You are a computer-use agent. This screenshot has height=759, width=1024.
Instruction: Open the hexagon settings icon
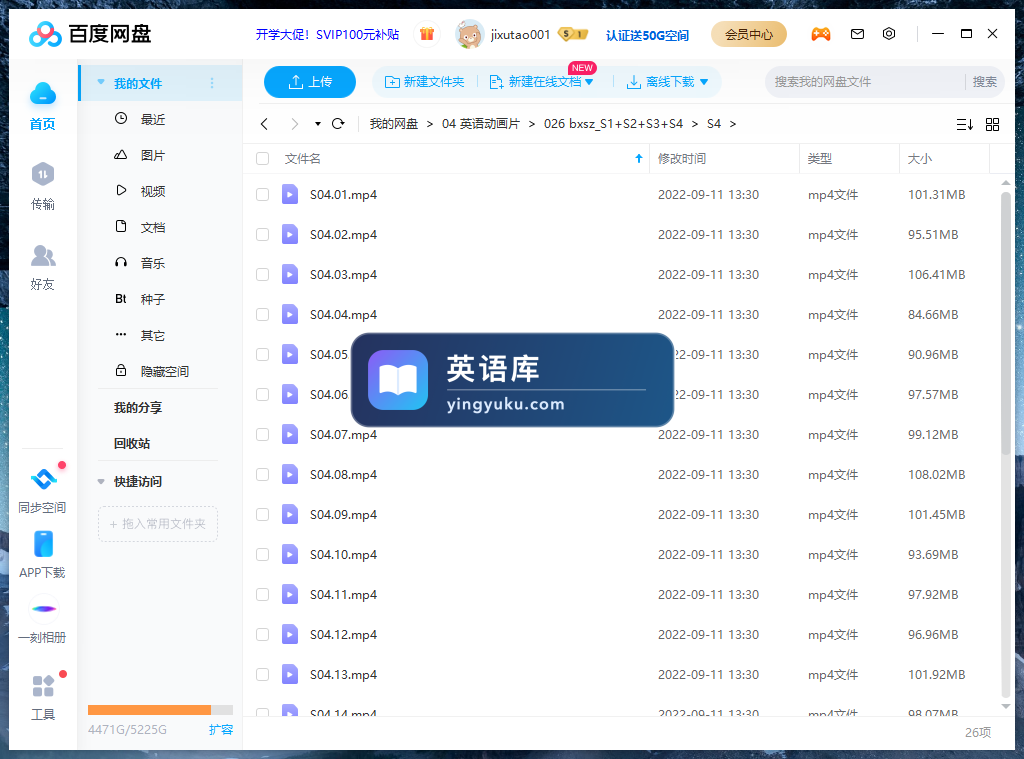(889, 34)
